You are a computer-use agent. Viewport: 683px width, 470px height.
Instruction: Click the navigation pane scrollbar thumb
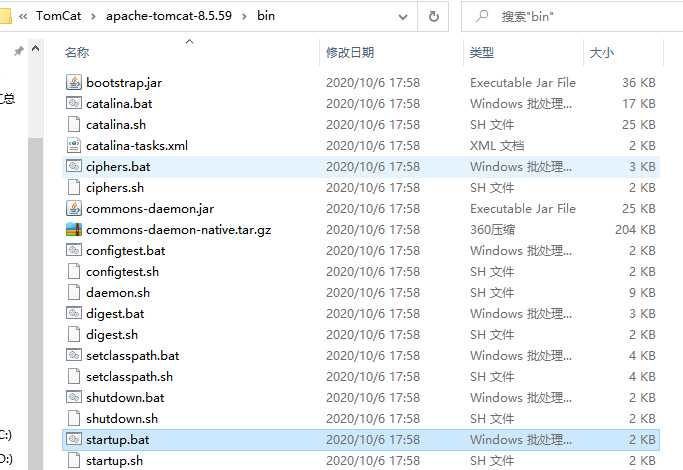pos(36,304)
